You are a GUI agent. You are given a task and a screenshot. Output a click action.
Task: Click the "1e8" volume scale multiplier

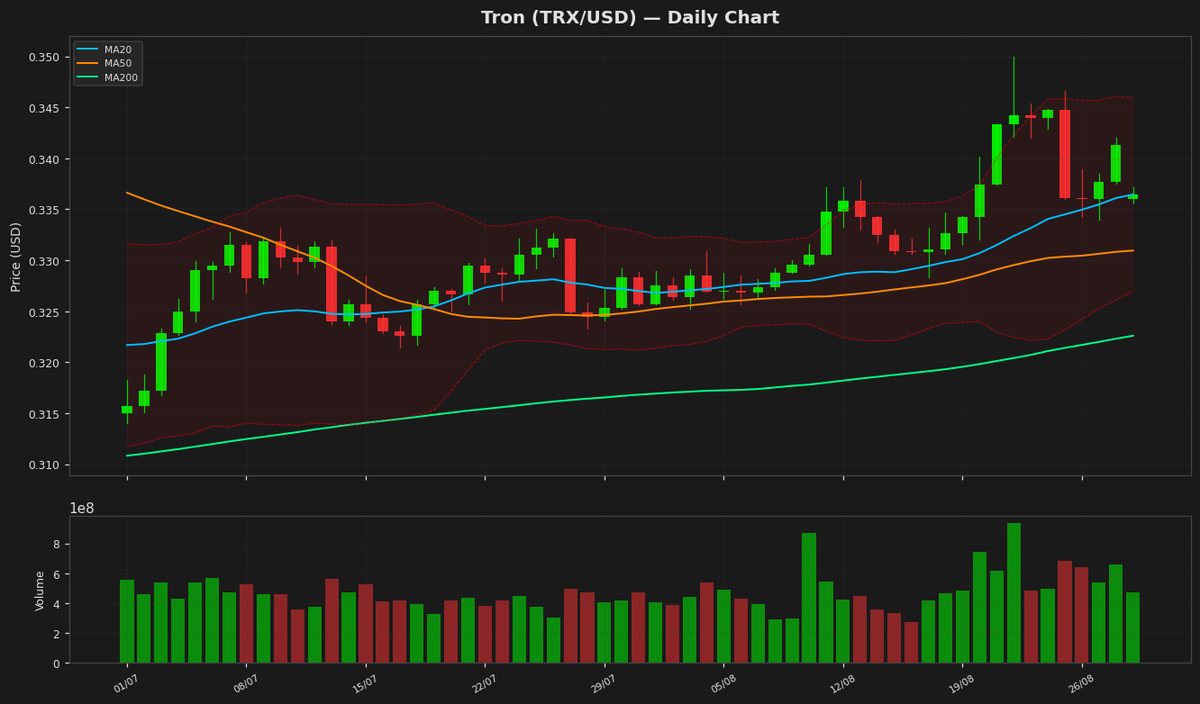click(82, 508)
